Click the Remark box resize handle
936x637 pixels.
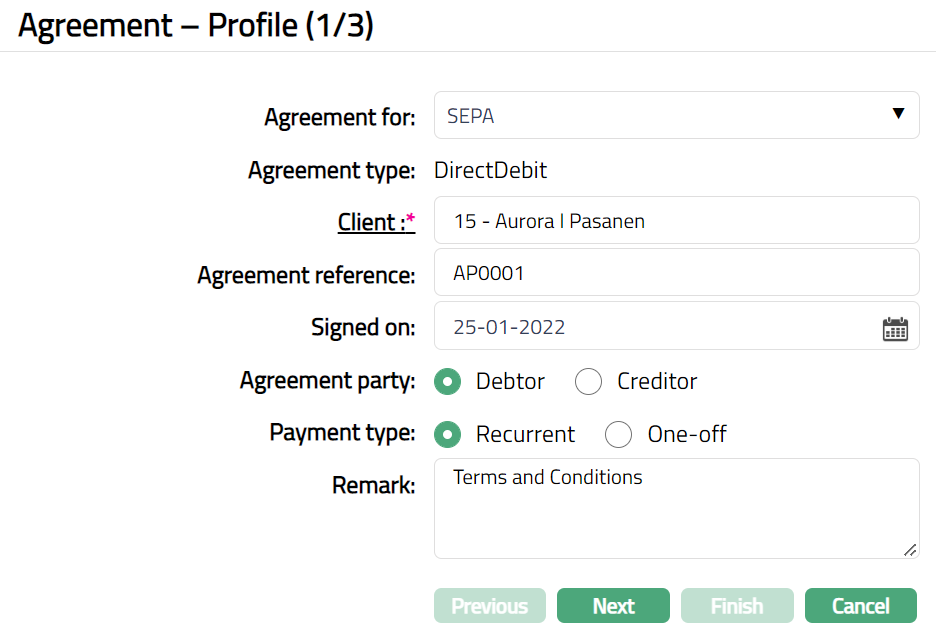click(909, 549)
